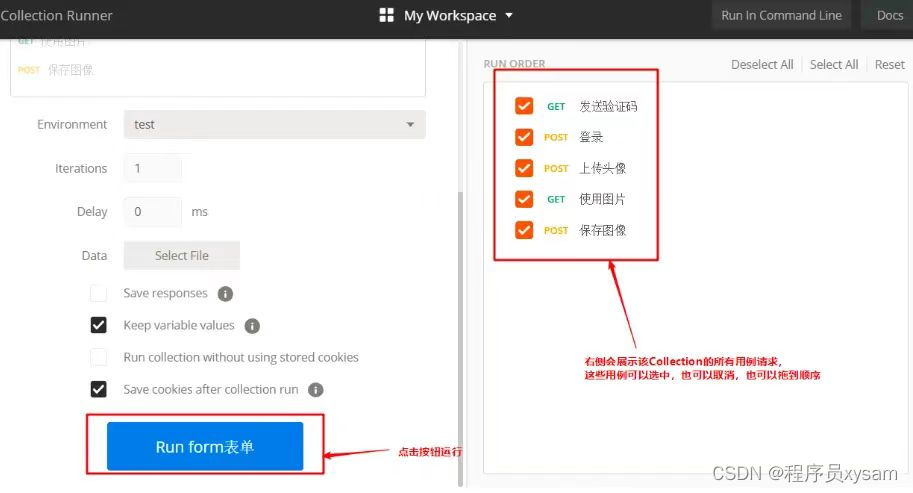Uncheck the GET 使用图片 request checkbox

pyautogui.click(x=524, y=199)
